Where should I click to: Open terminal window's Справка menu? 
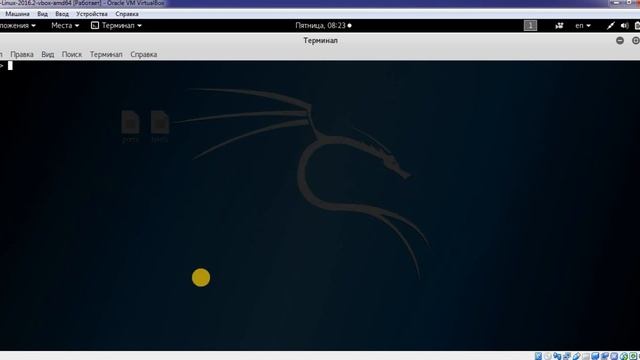point(144,54)
